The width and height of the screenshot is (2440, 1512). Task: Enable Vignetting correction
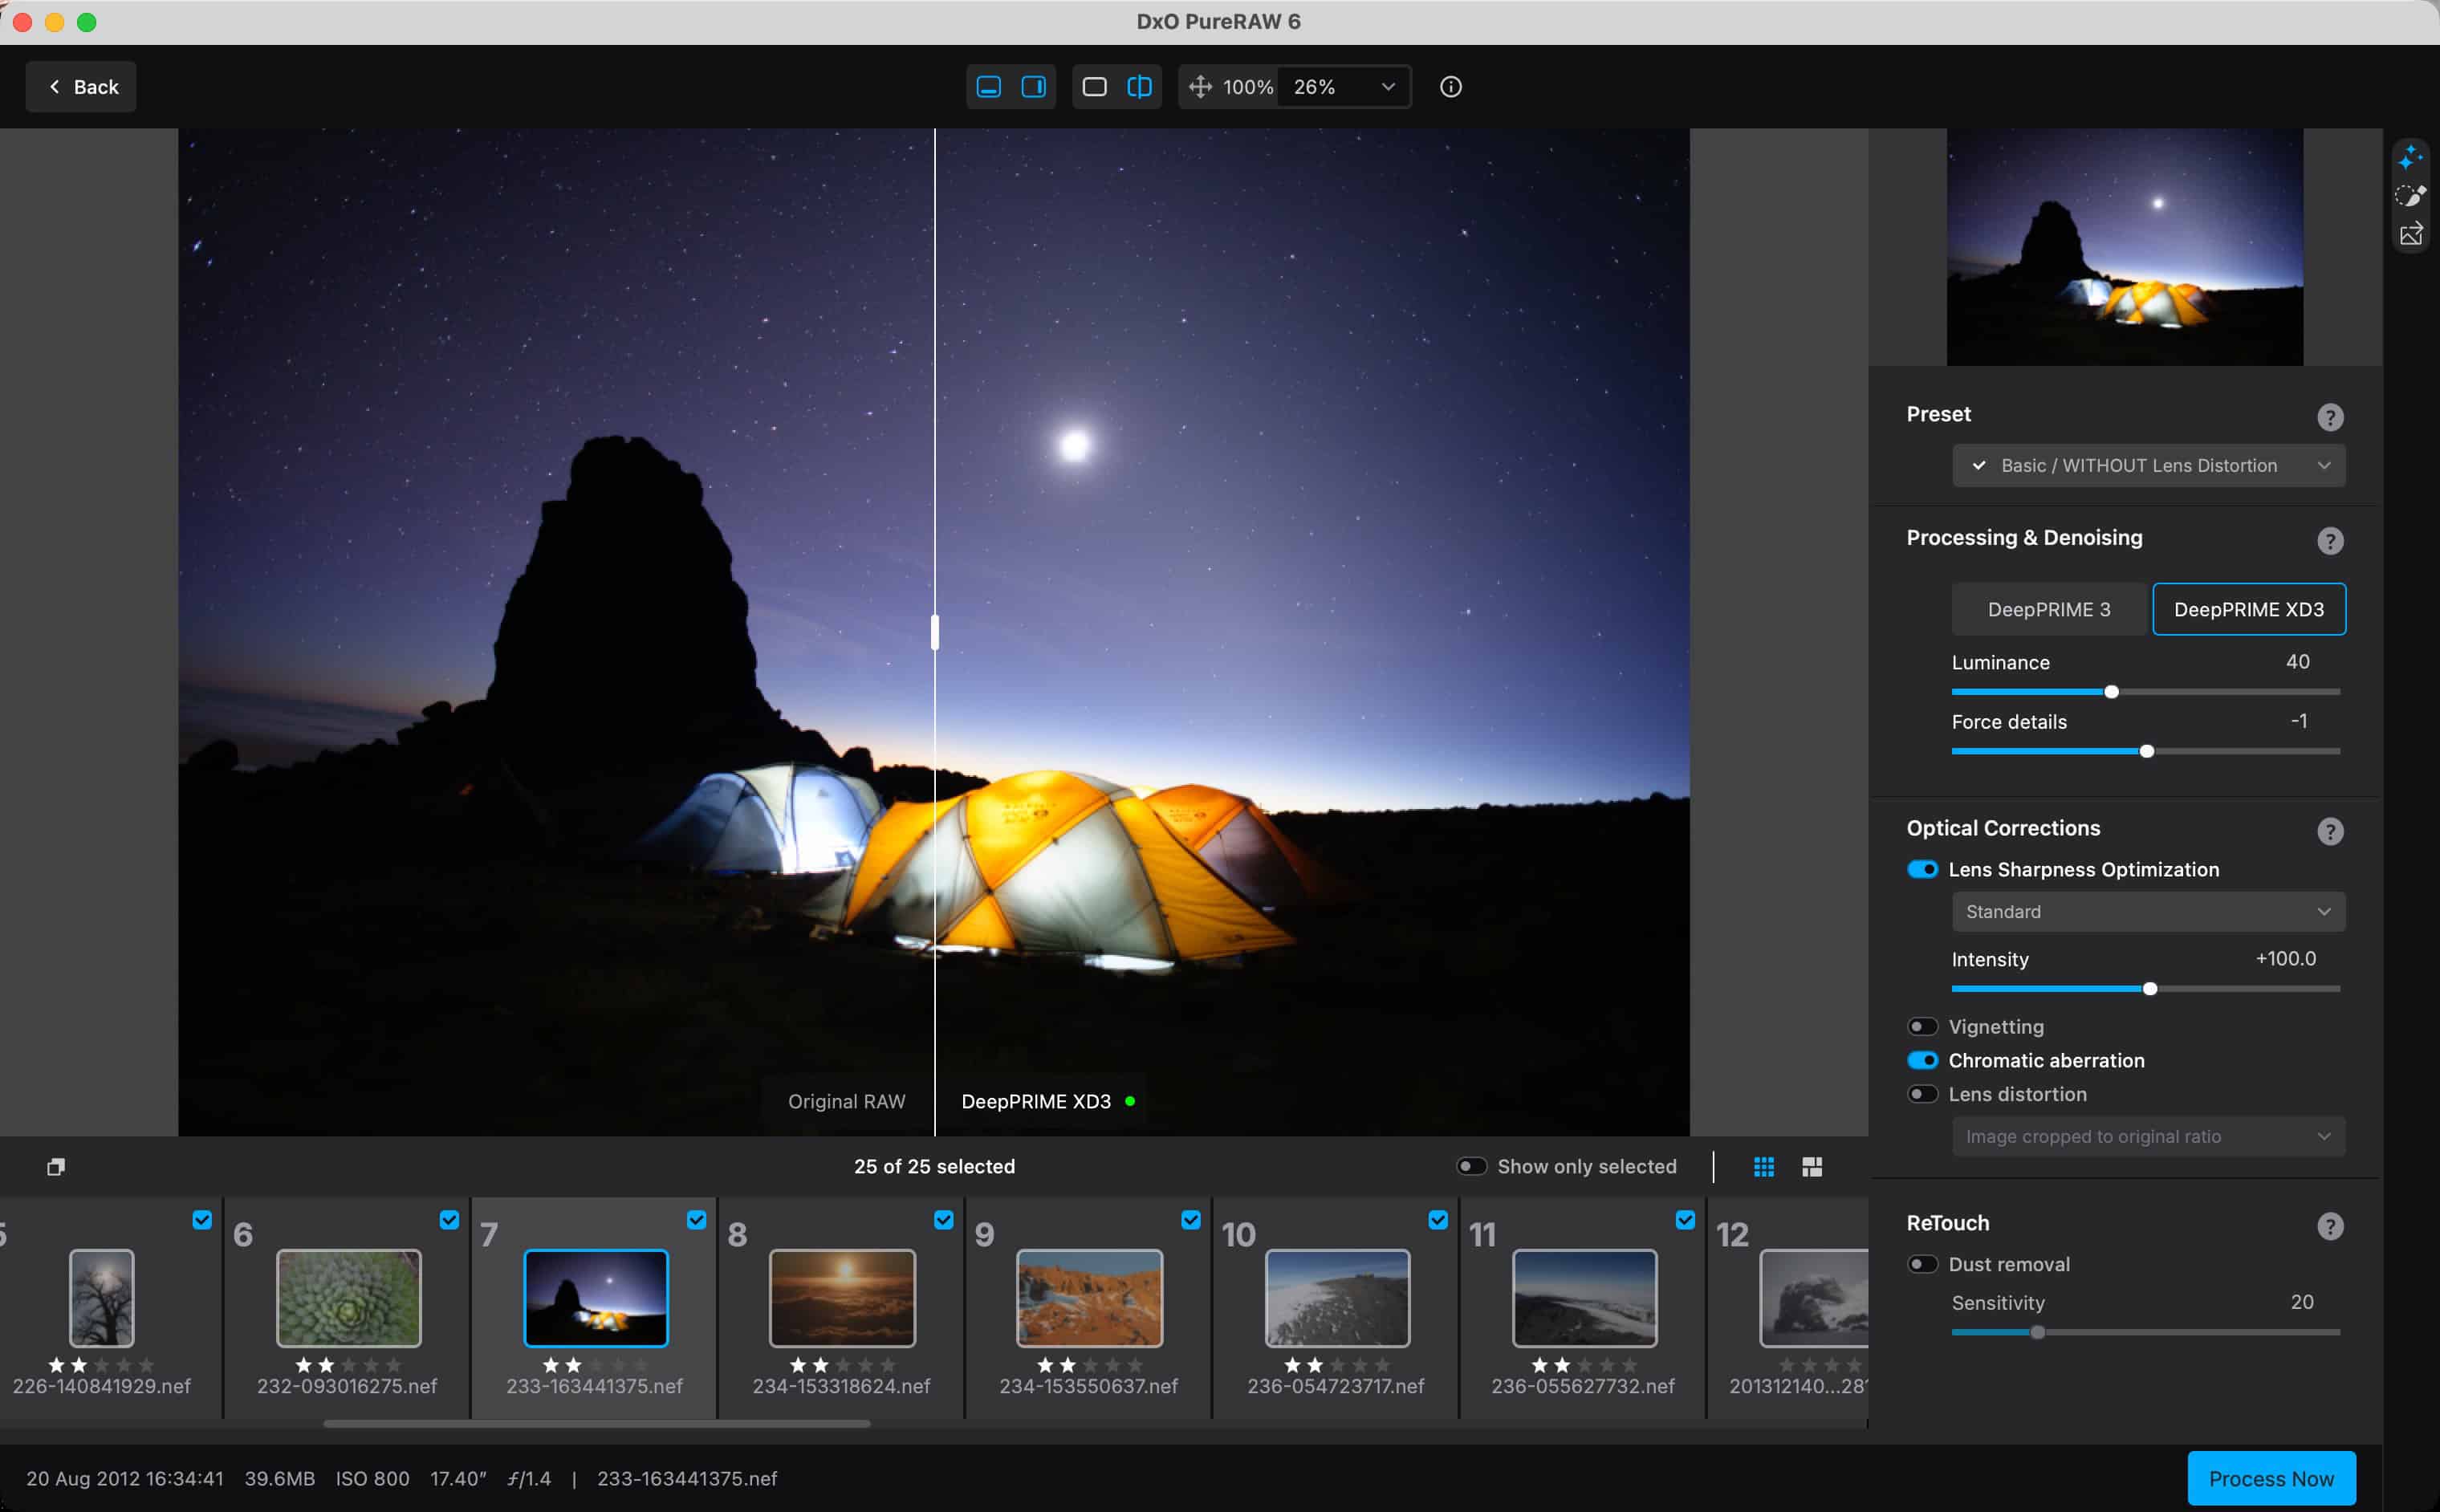click(x=1922, y=1026)
